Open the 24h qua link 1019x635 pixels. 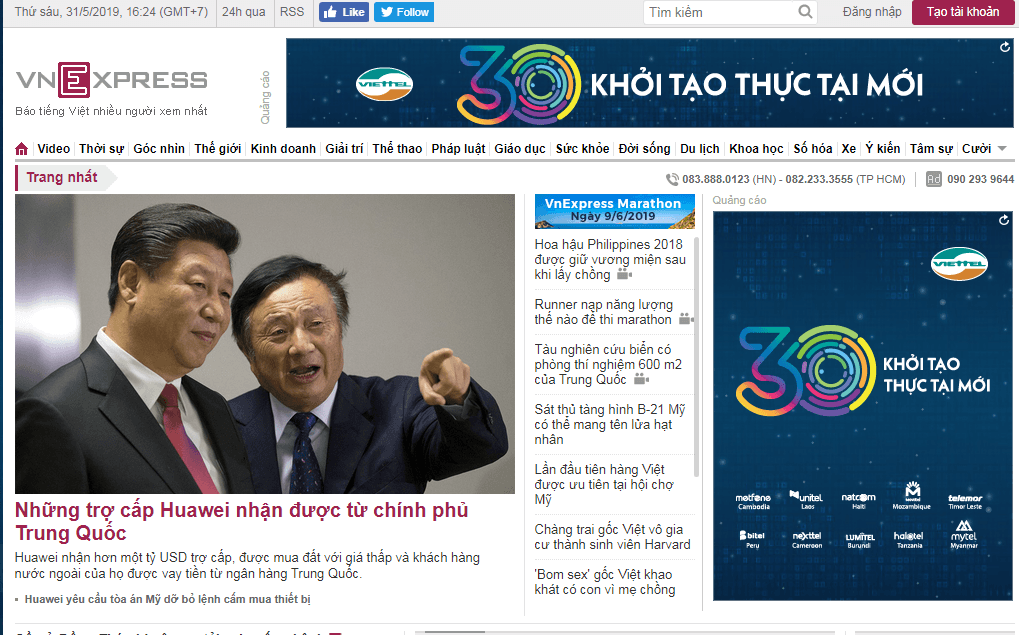(x=244, y=12)
